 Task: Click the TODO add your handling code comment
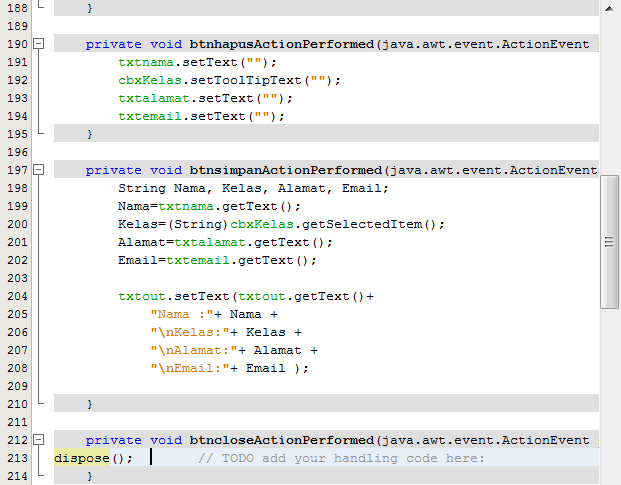click(341, 458)
